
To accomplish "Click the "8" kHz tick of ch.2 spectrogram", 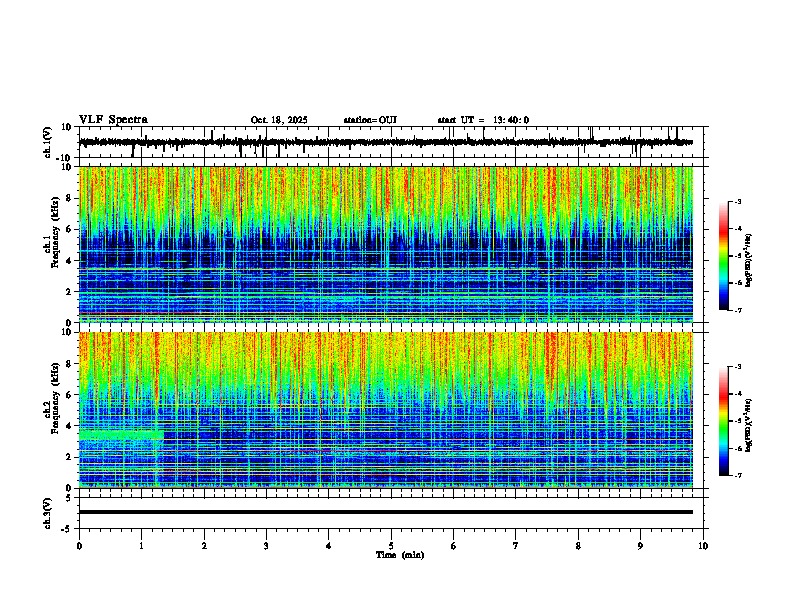I will (x=69, y=364).
